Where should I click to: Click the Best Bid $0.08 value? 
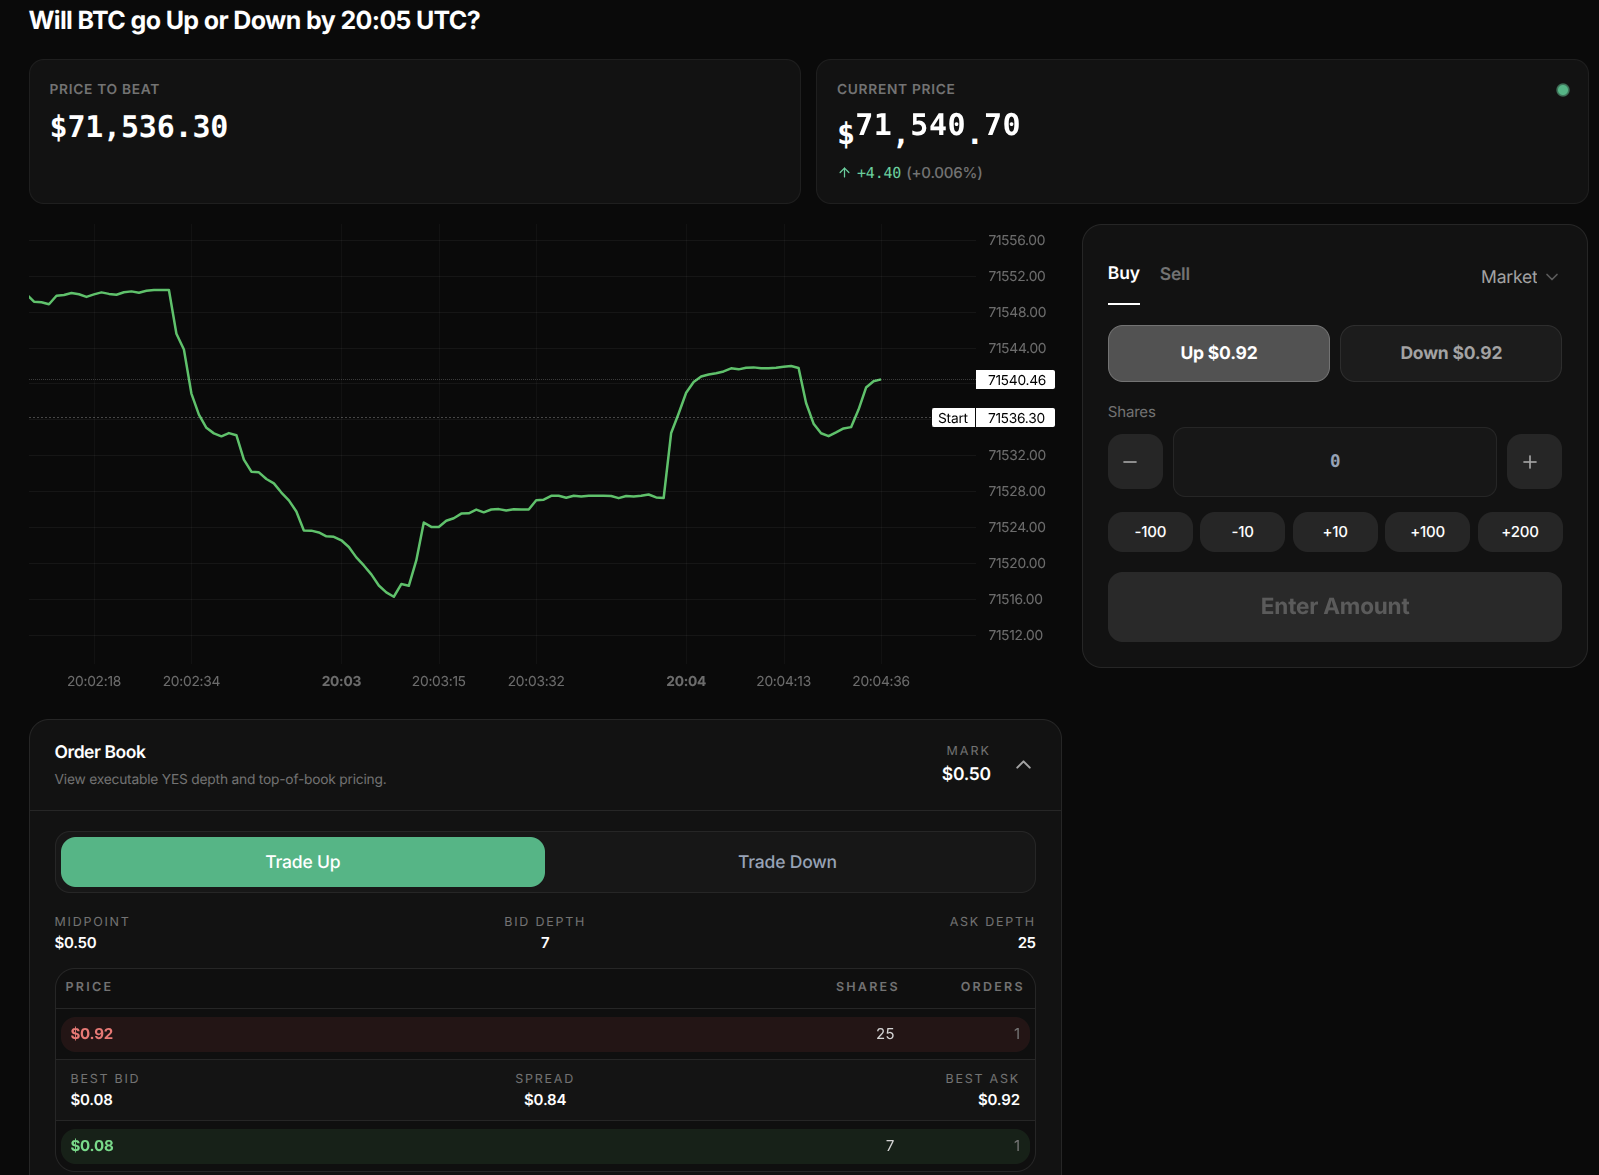tap(92, 1100)
